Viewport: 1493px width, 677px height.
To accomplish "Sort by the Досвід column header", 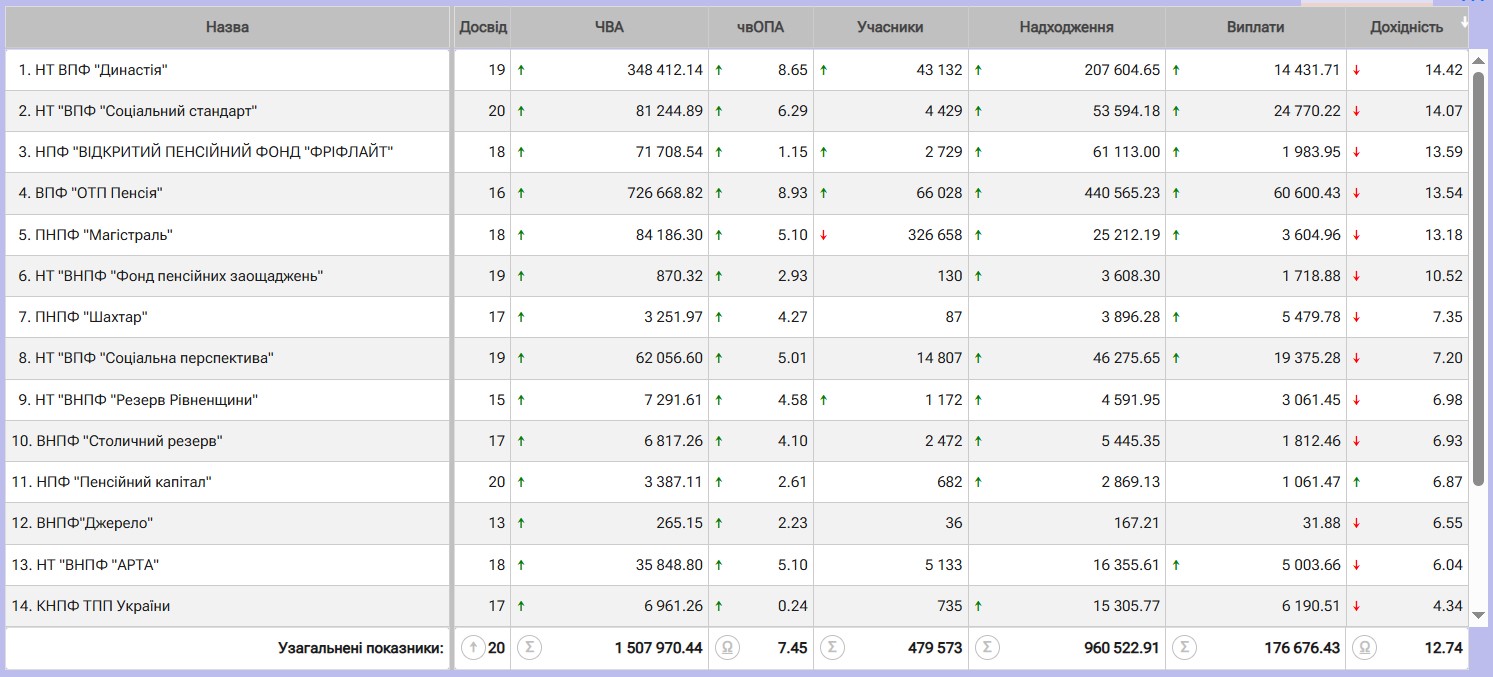I will (x=482, y=27).
